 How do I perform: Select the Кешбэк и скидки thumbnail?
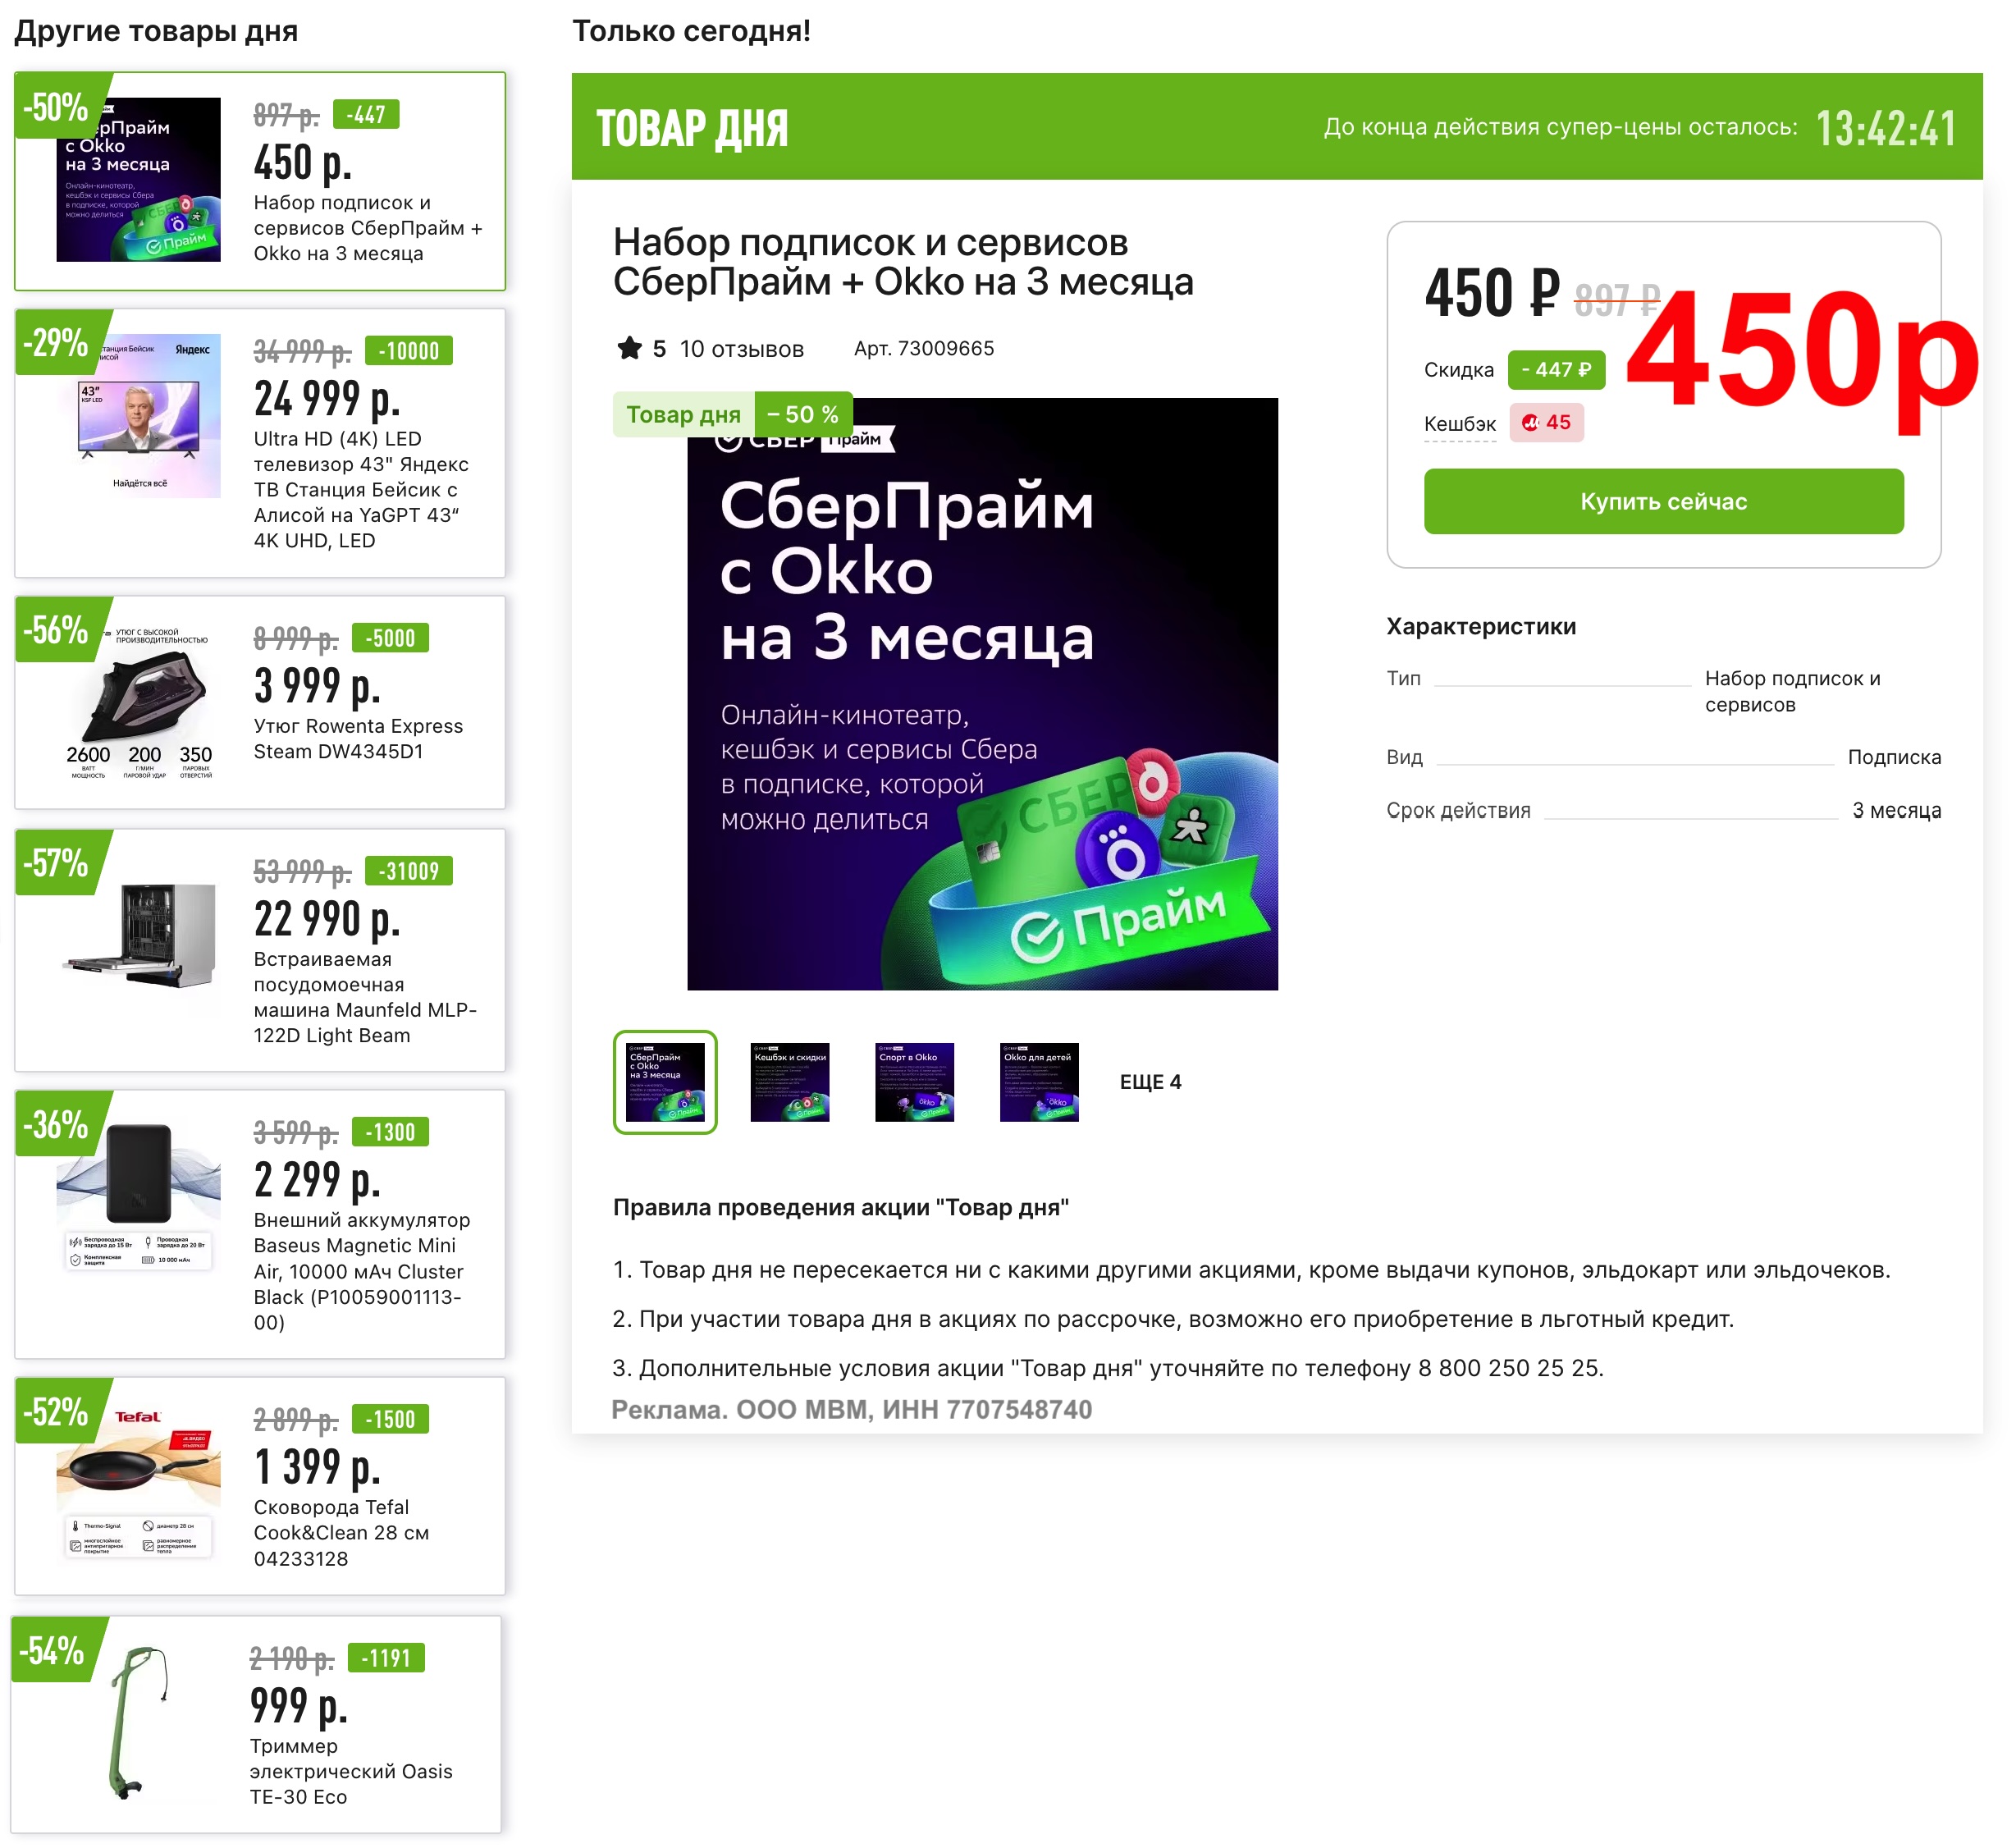(790, 1082)
